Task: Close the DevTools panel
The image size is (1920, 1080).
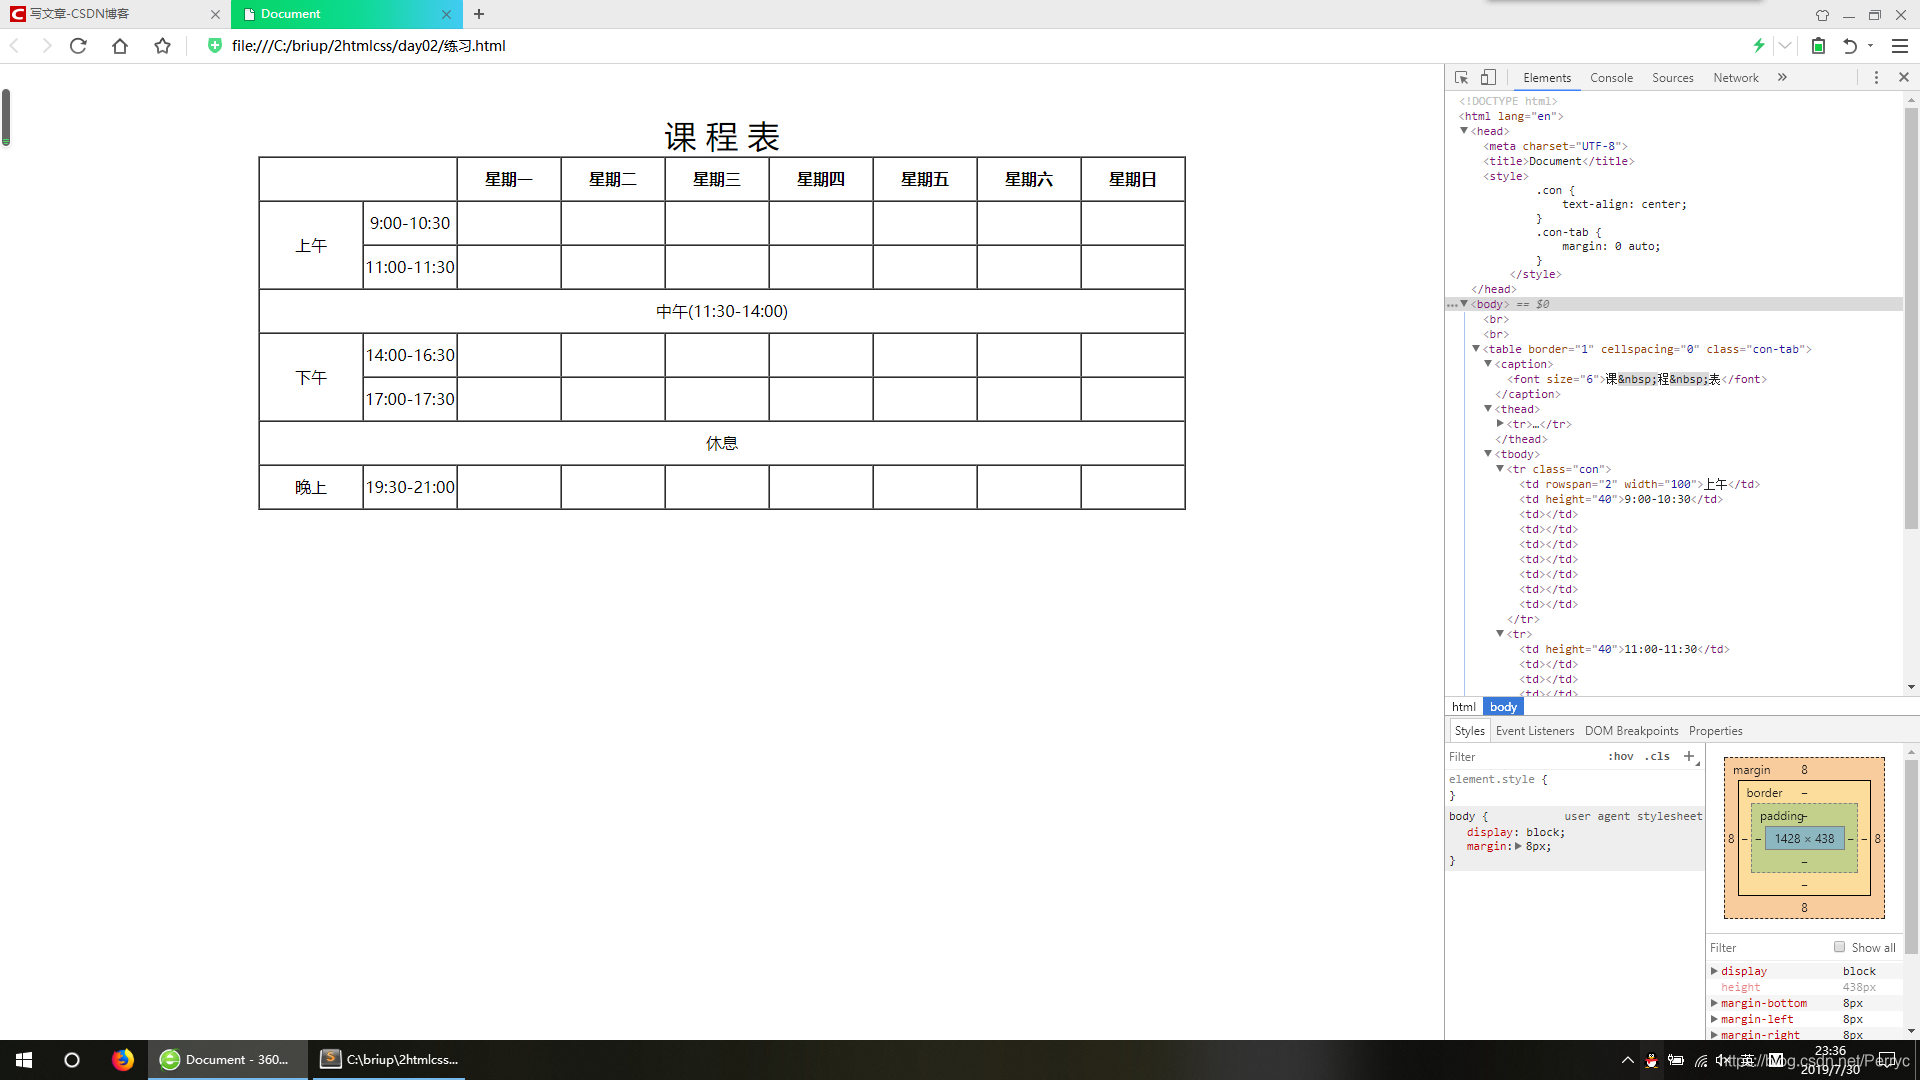Action: (x=1903, y=77)
